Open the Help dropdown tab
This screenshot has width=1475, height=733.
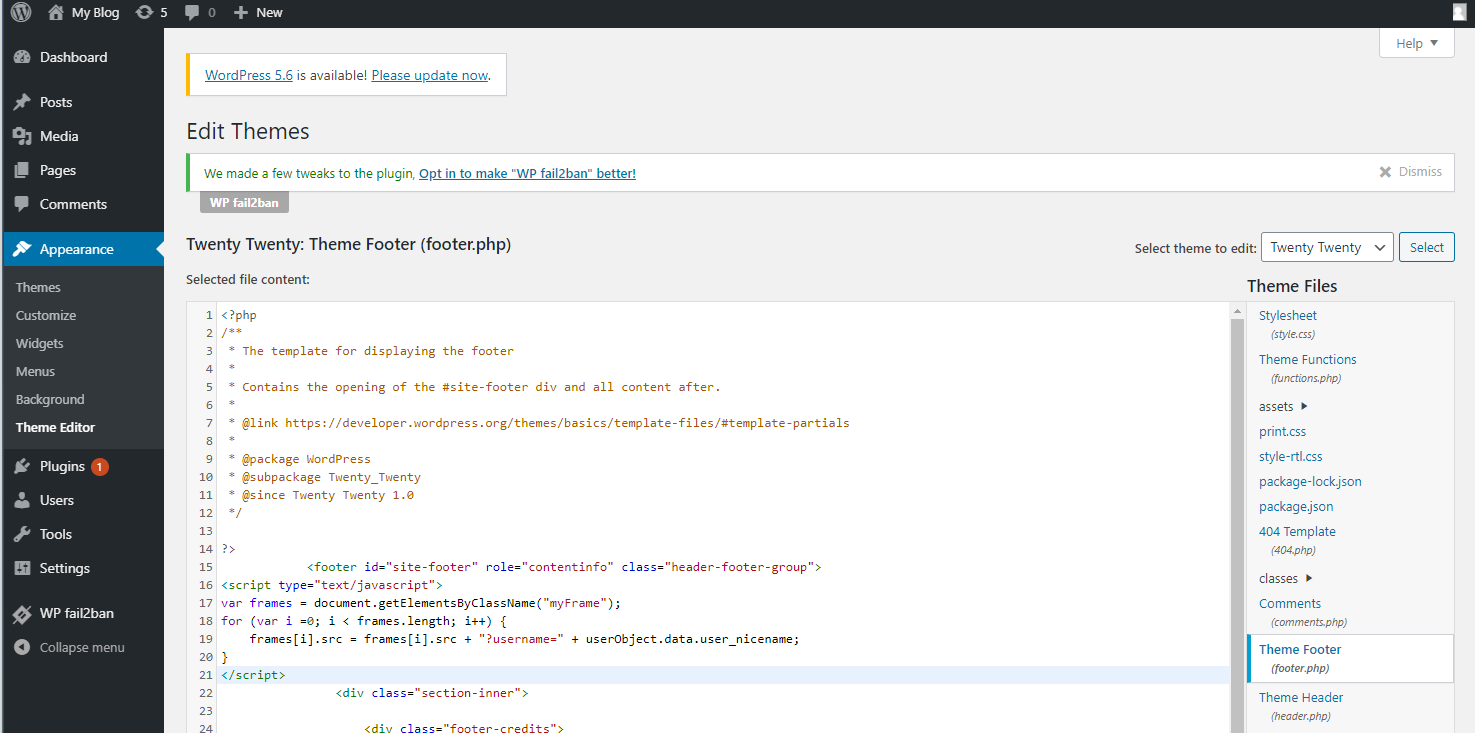(1416, 43)
